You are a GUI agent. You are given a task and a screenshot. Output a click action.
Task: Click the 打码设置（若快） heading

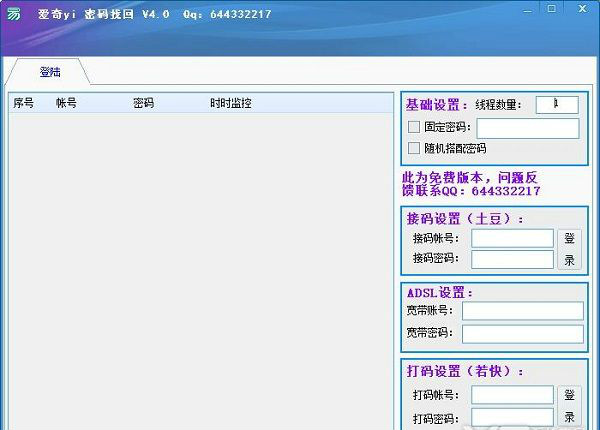coord(465,371)
